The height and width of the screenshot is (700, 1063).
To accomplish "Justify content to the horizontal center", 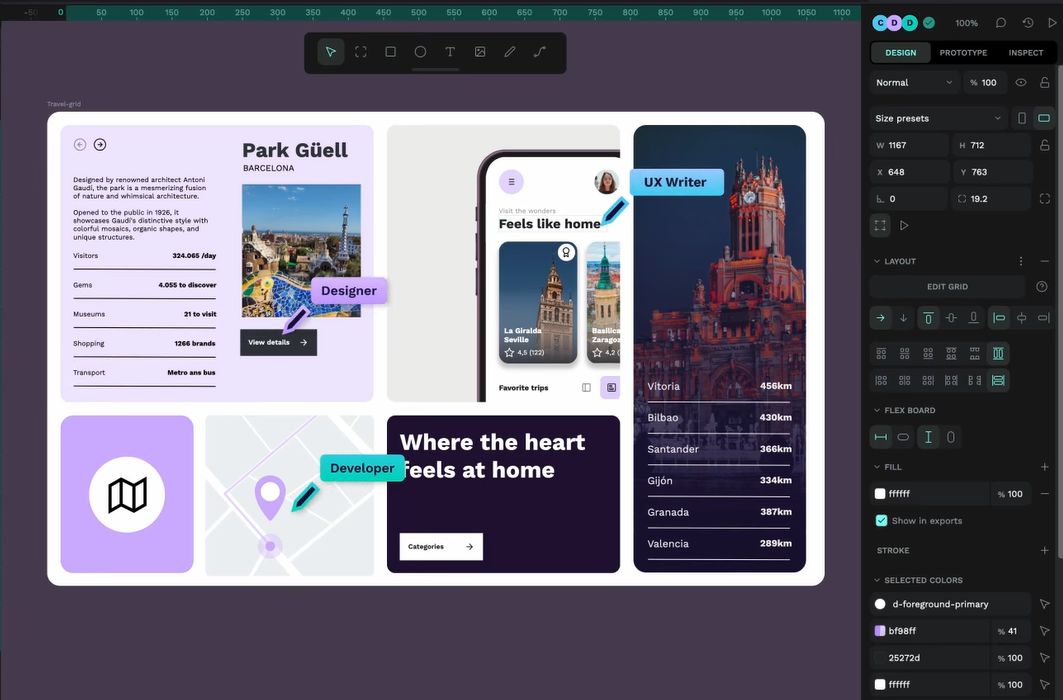I will (x=1022, y=318).
